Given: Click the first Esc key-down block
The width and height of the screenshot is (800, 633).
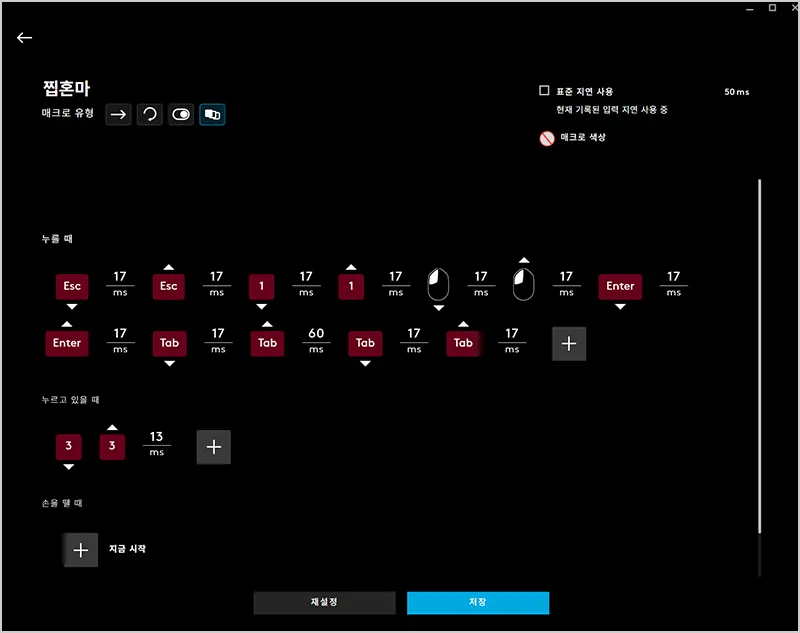Looking at the screenshot, I should pos(72,286).
